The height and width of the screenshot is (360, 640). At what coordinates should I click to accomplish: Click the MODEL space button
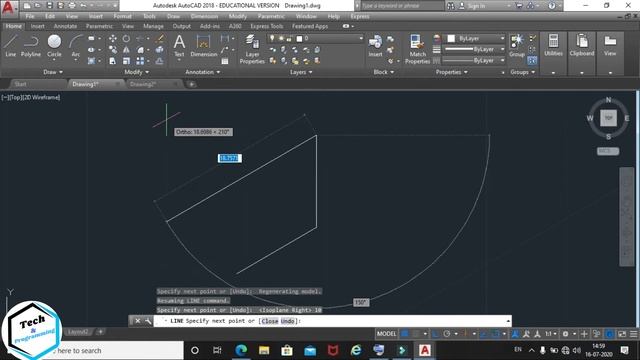click(x=386, y=334)
